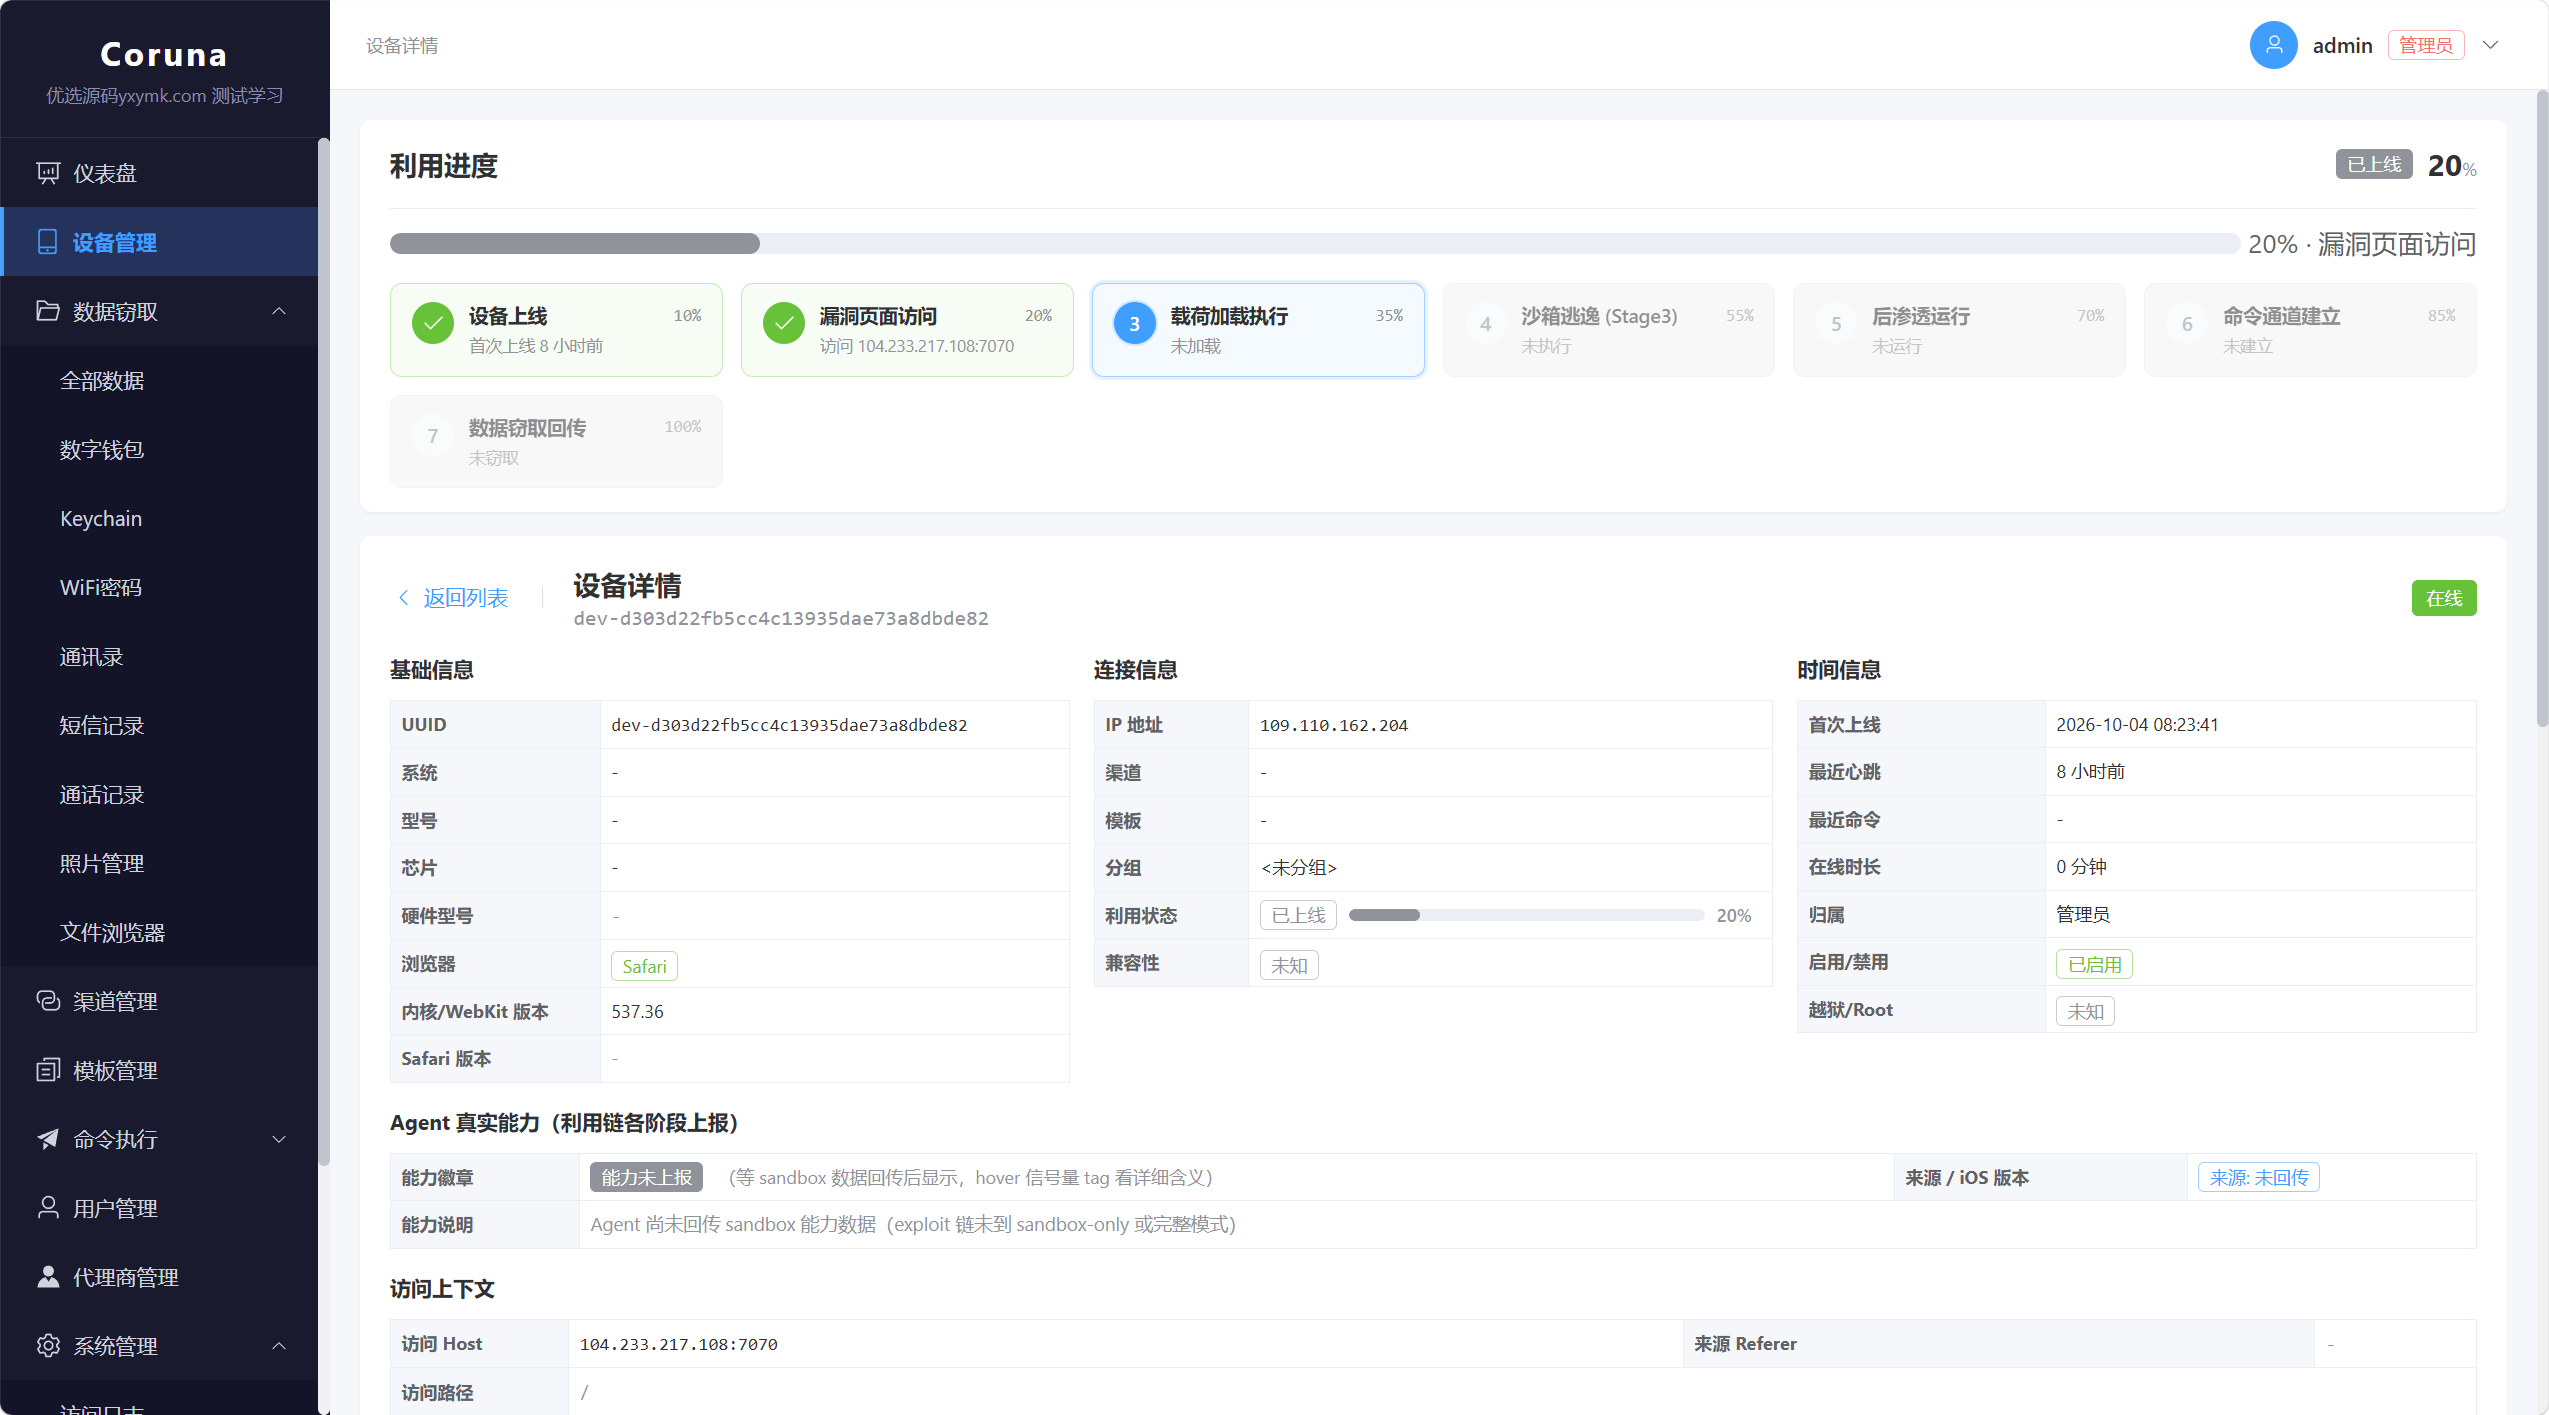
Task: Open WiFi密码 menu item
Action: (x=159, y=587)
